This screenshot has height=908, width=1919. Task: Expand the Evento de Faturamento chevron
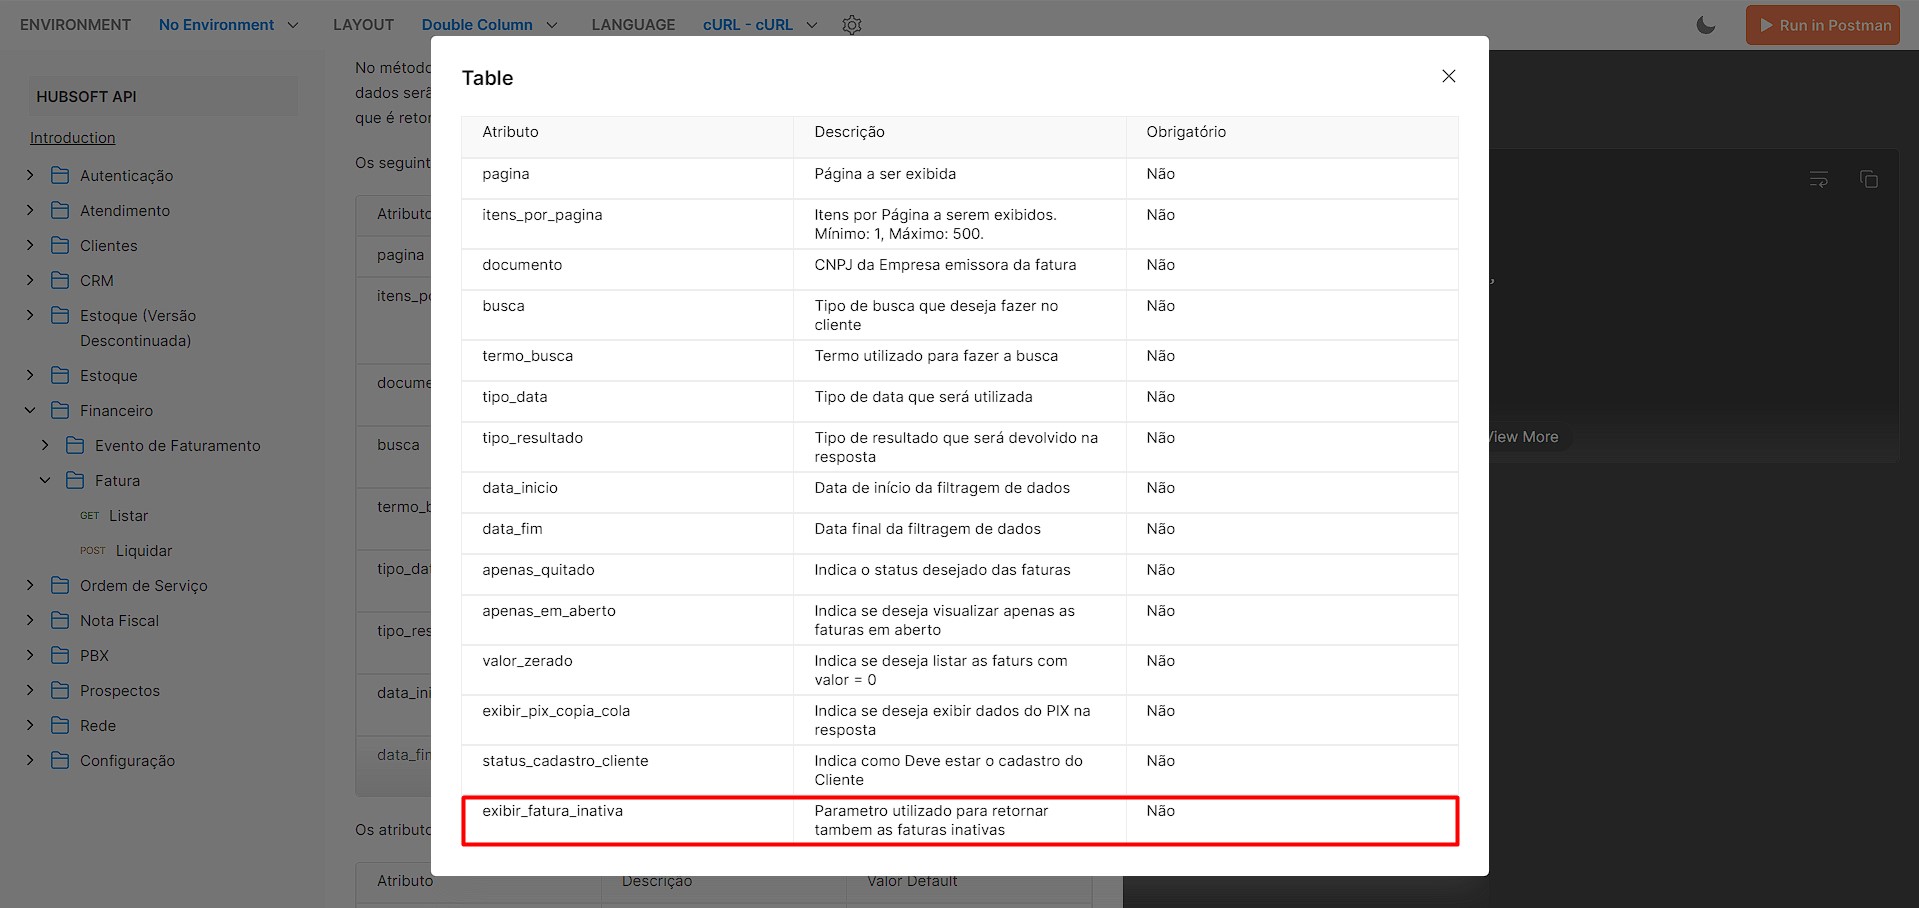pos(45,445)
